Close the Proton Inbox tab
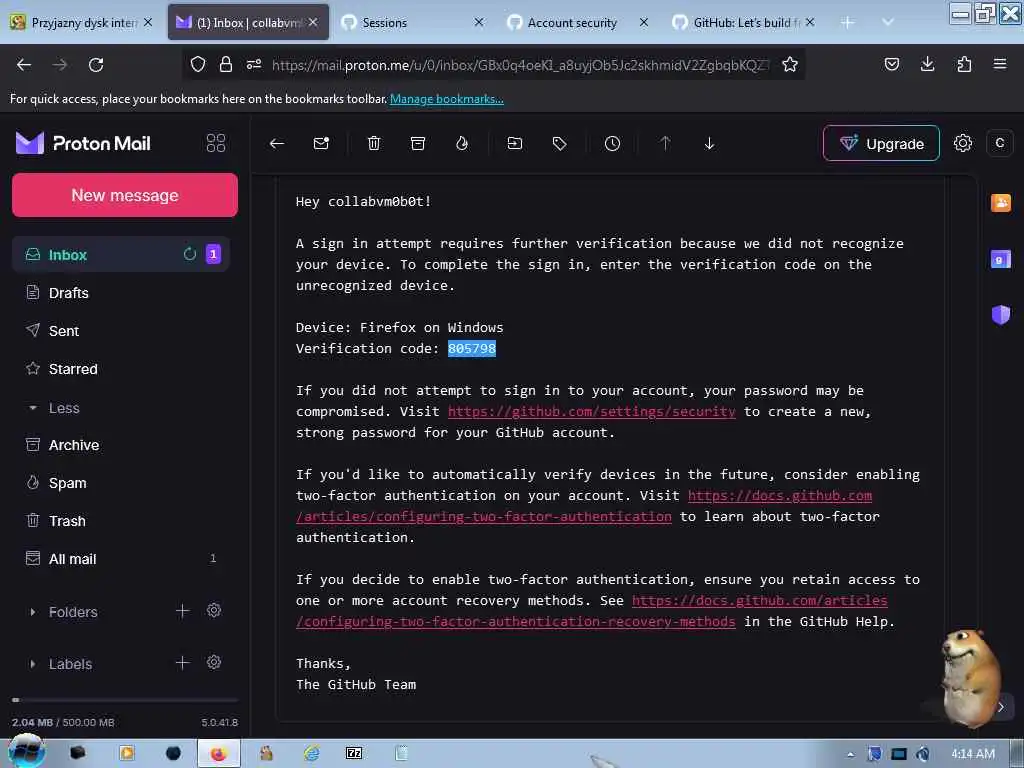 tap(313, 22)
